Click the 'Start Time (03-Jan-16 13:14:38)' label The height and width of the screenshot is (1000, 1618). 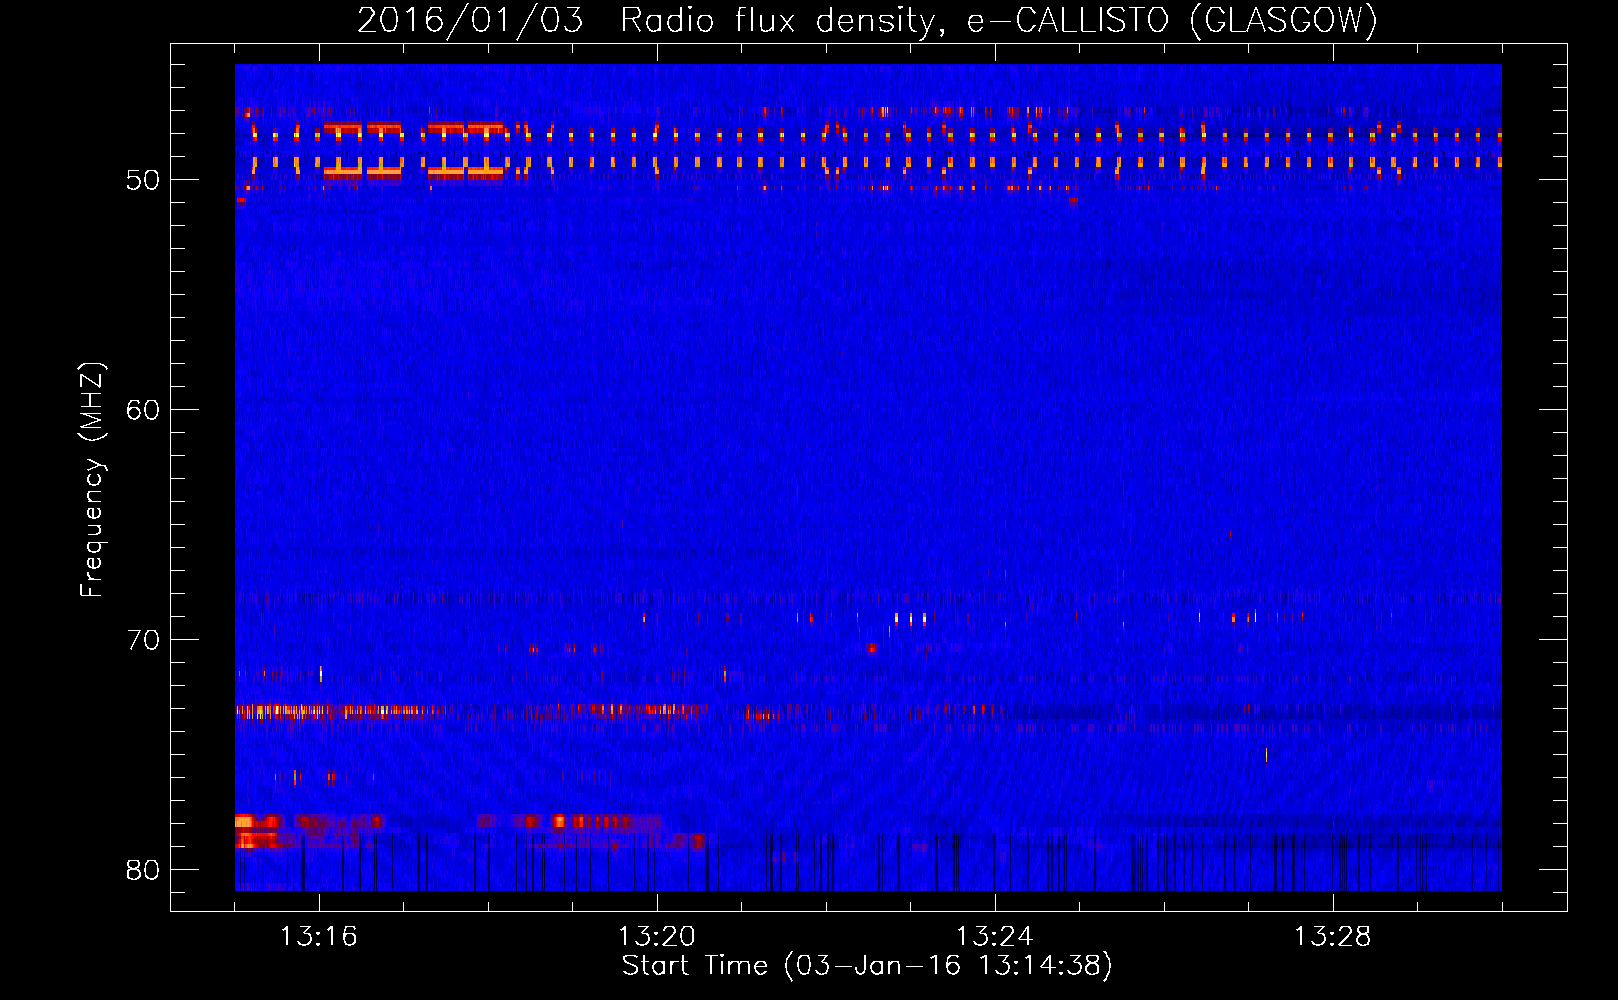867,965
